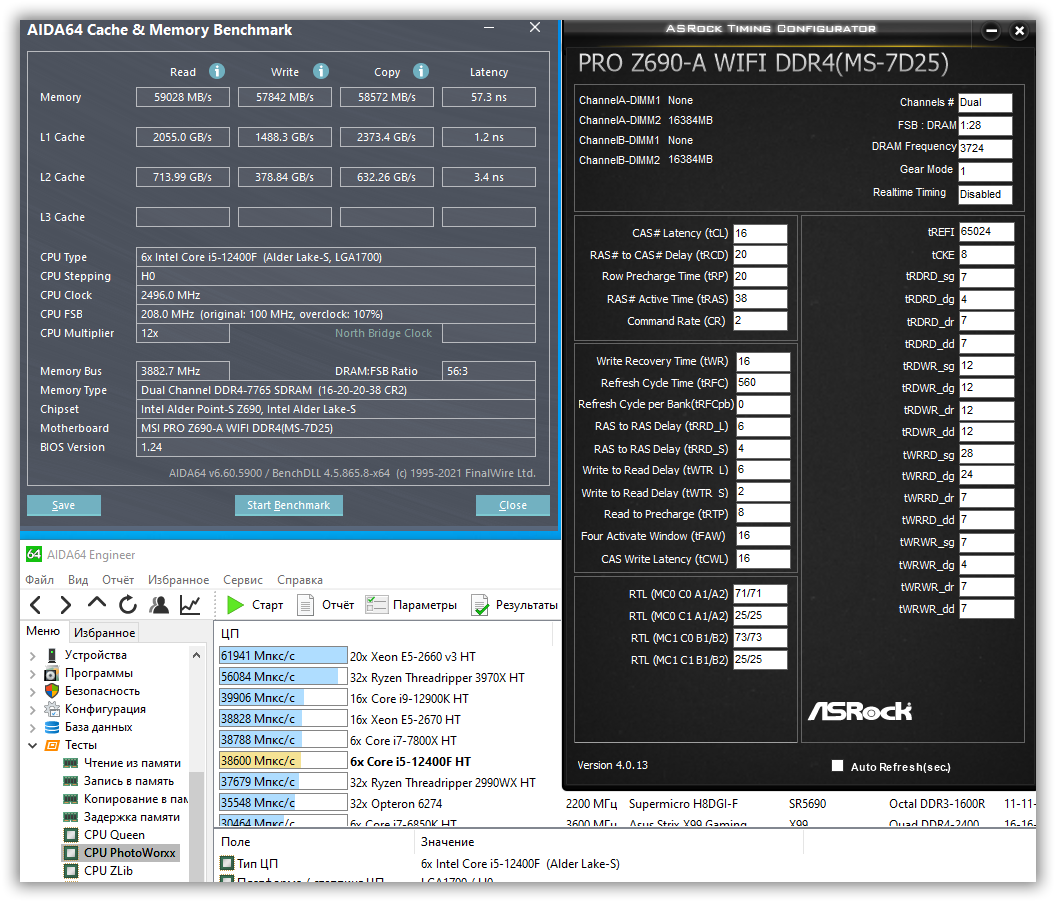
Task: Click the CAS# Latency (tCL) field
Action: point(760,233)
